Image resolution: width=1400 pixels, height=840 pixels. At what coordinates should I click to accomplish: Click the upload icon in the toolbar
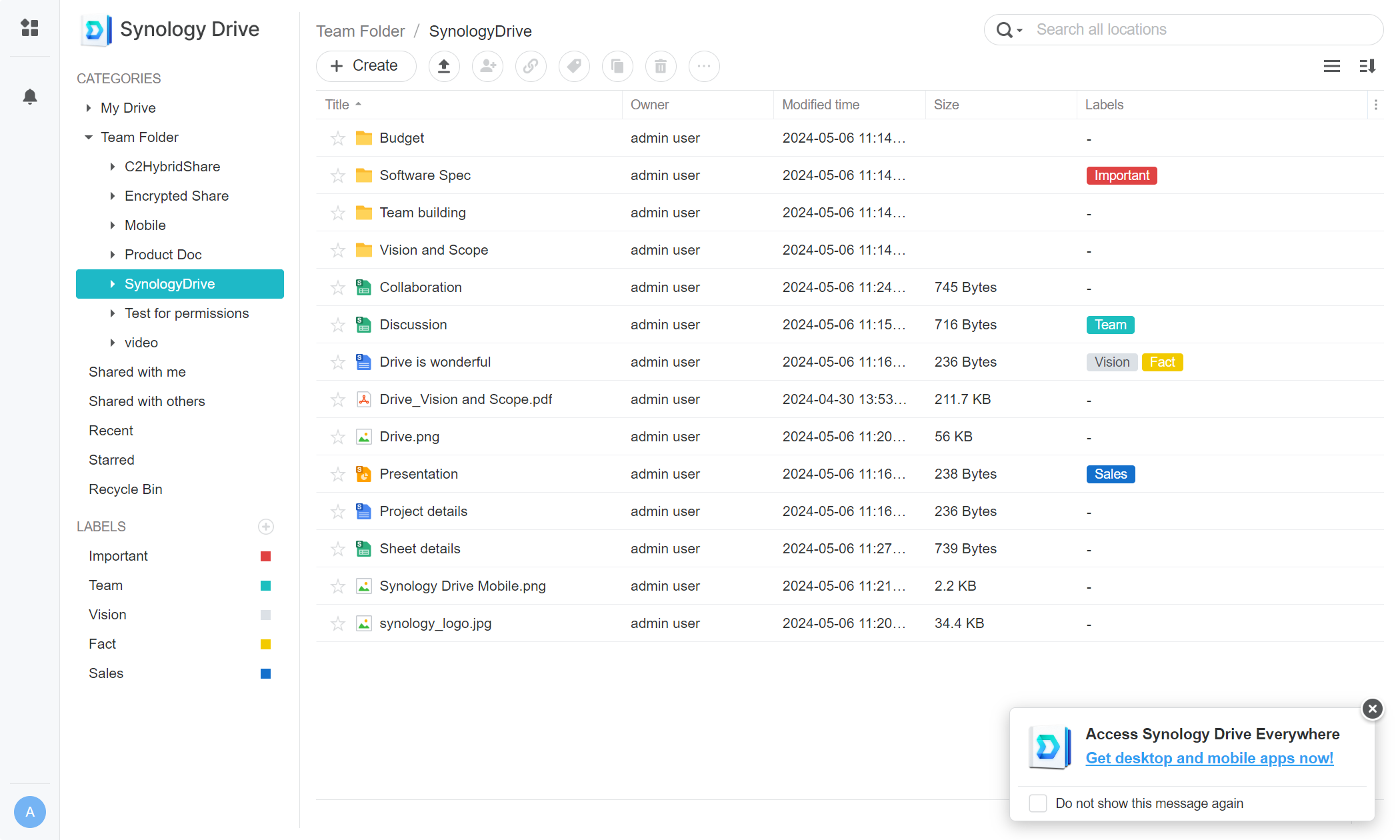(444, 66)
